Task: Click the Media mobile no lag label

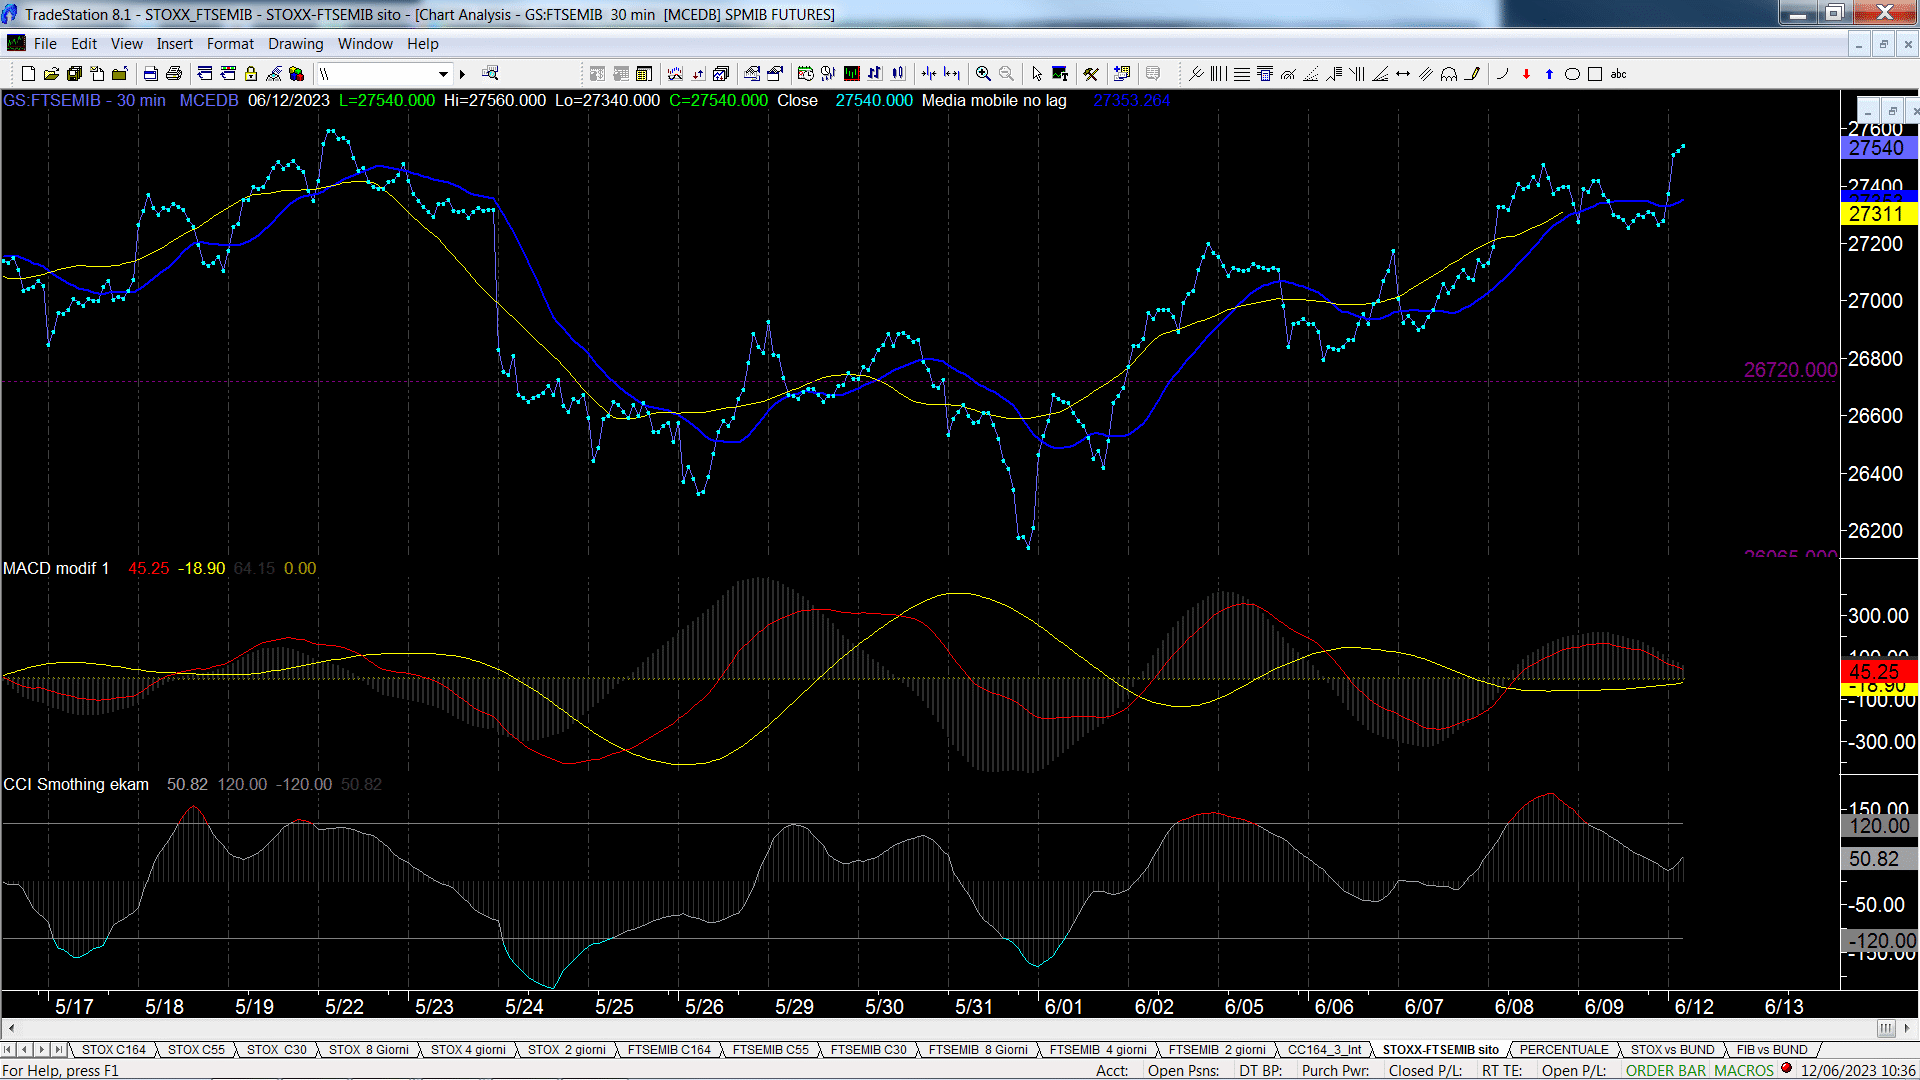Action: 994,100
